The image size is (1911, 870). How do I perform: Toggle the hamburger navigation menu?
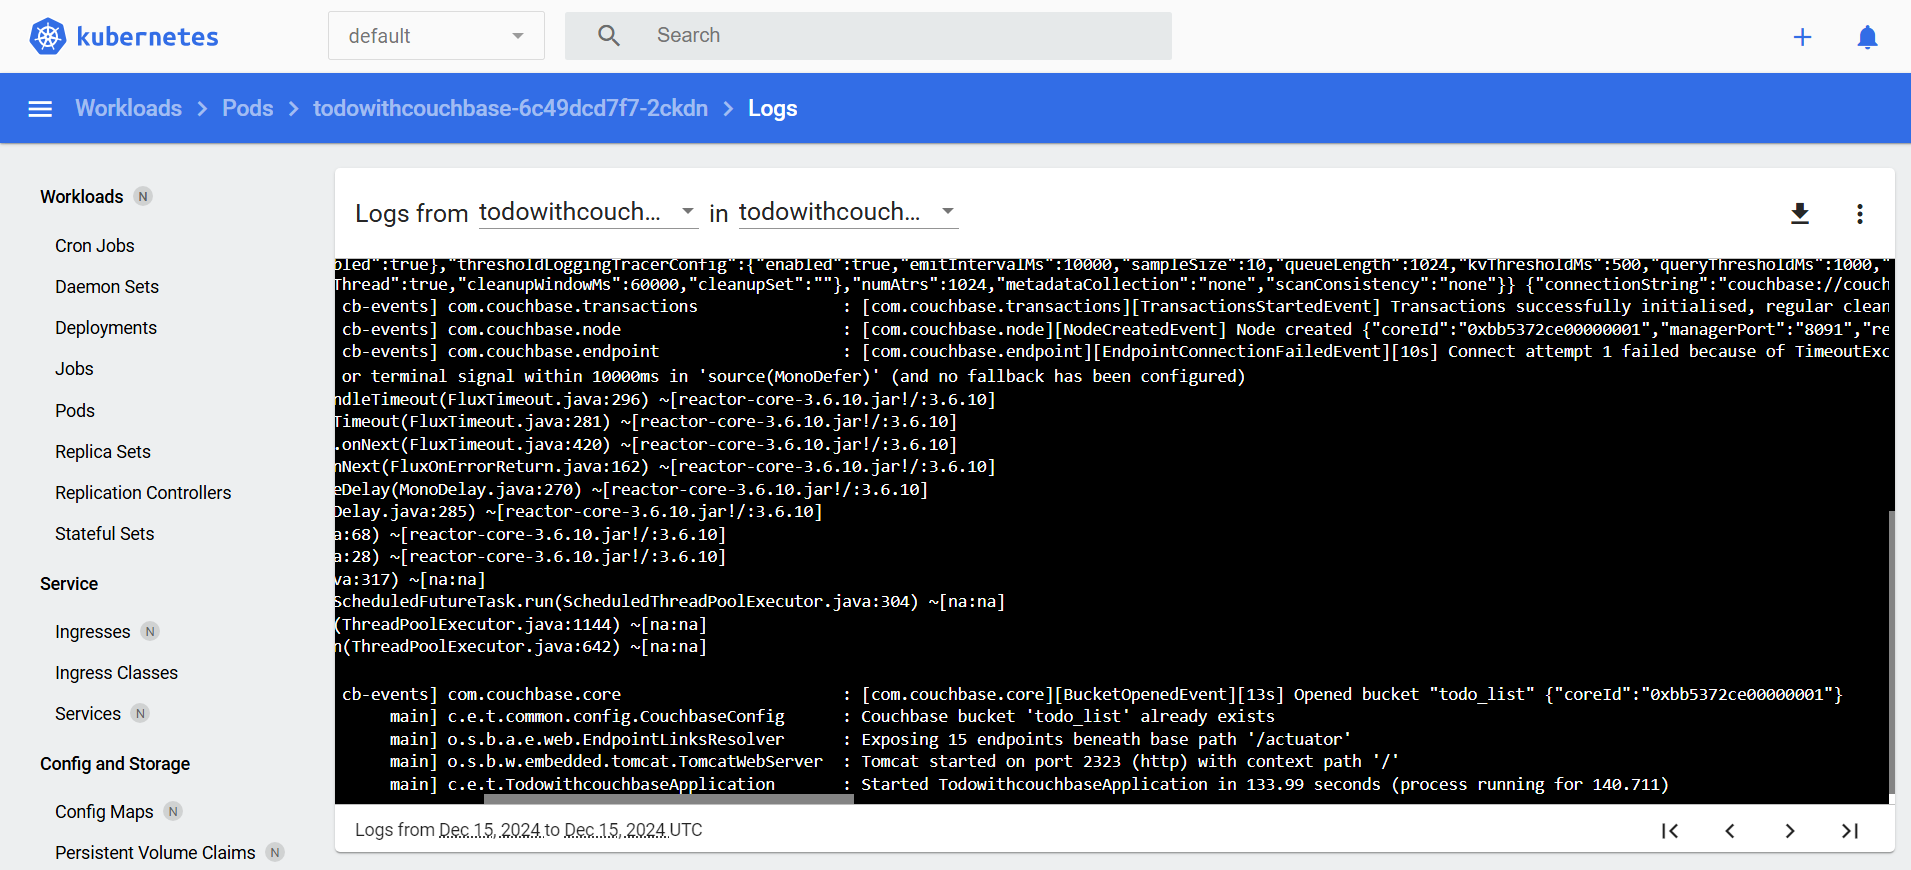tap(40, 109)
